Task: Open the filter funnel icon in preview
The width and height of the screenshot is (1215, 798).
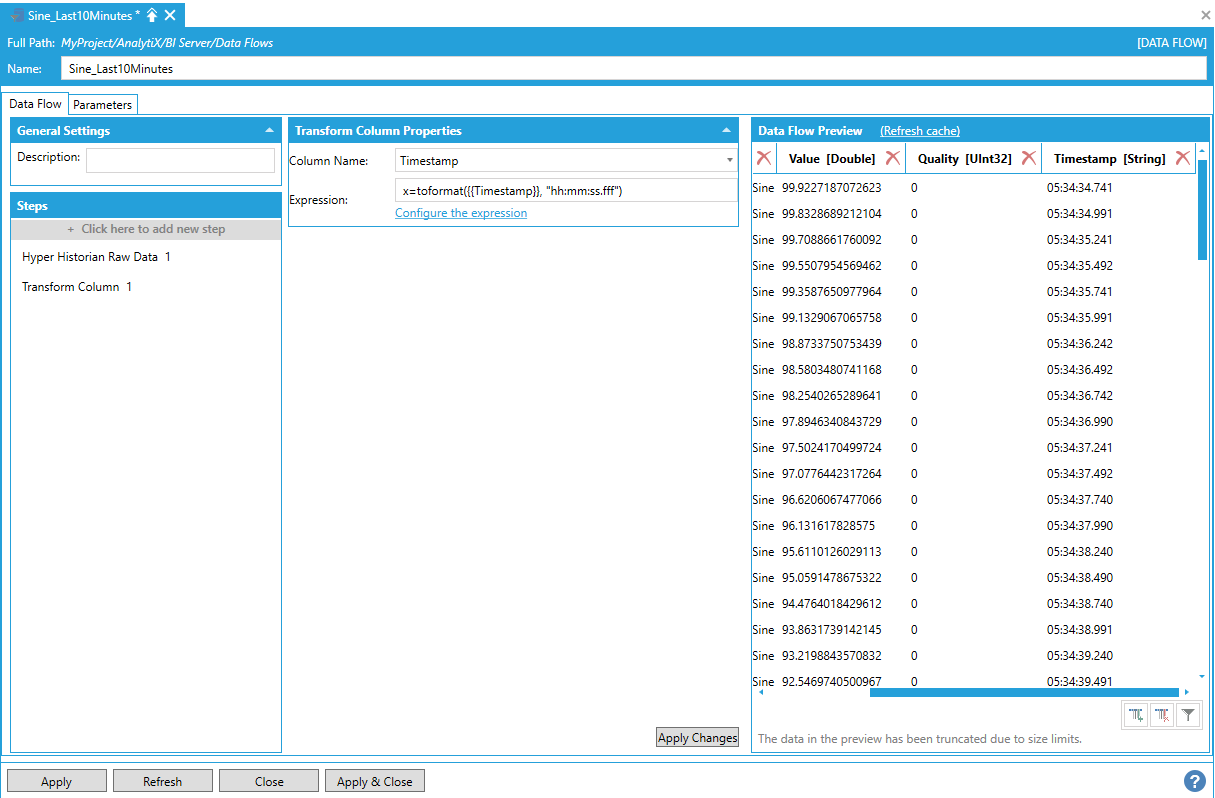Action: click(1187, 715)
